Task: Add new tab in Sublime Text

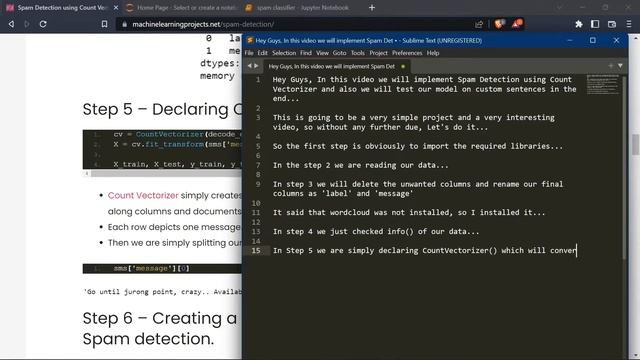Action: (611, 66)
